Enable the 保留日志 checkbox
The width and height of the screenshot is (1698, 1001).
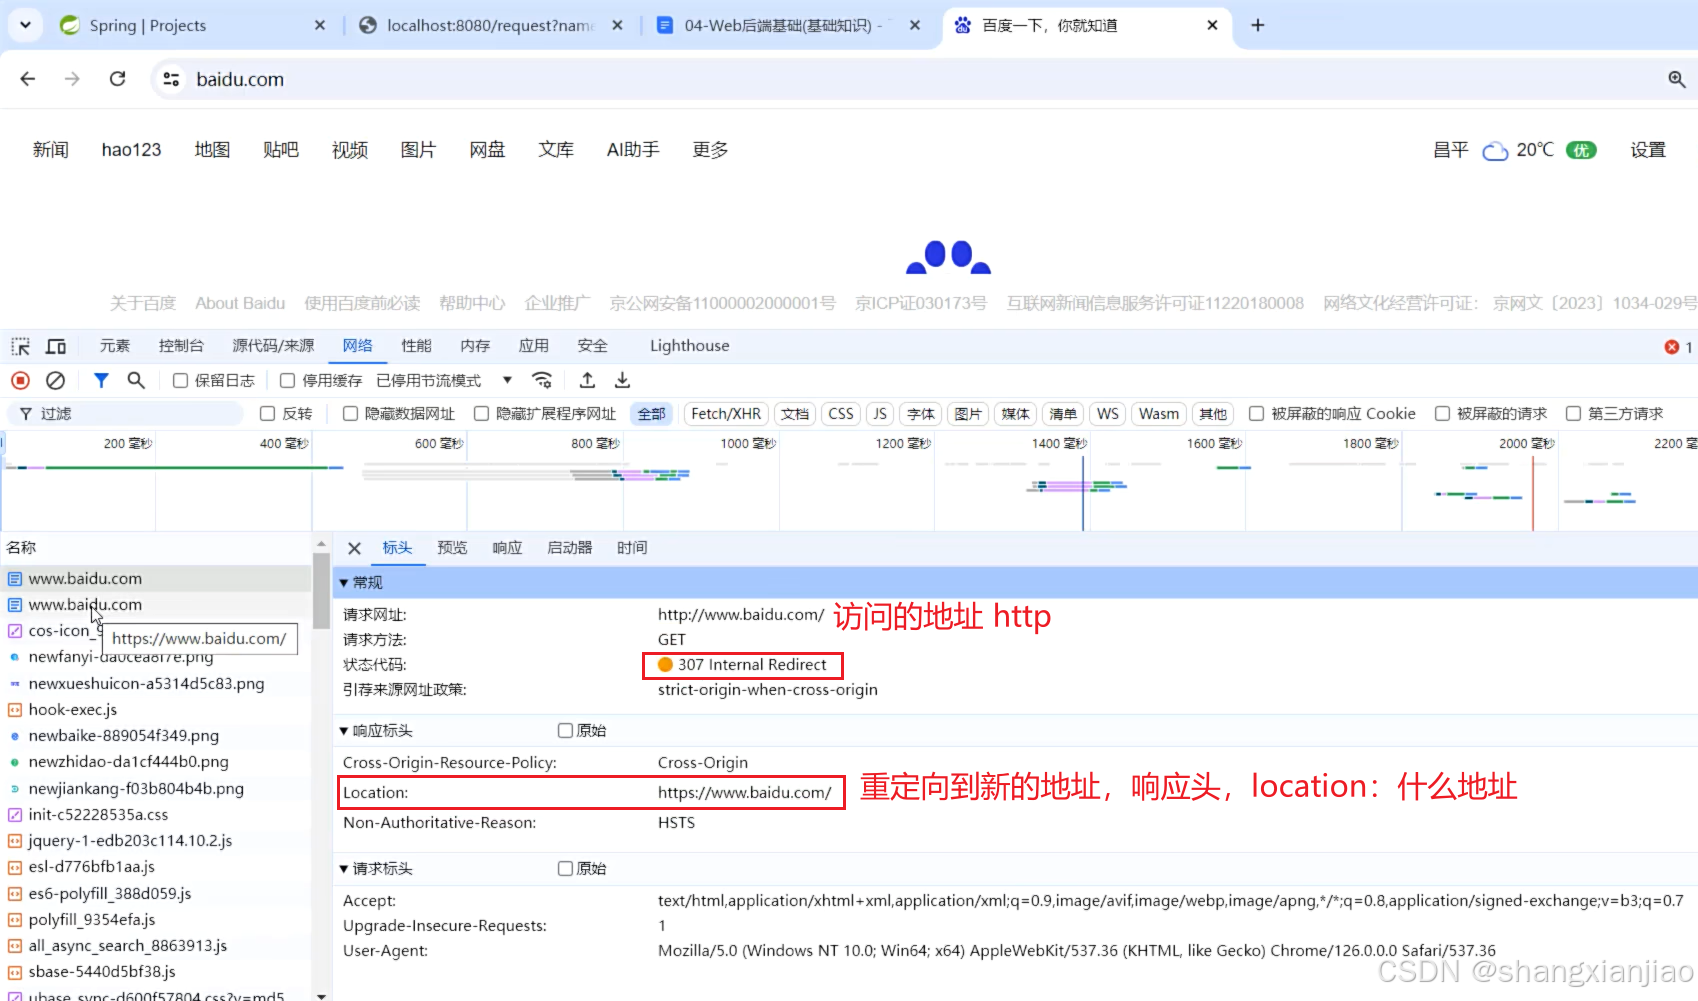(x=181, y=380)
